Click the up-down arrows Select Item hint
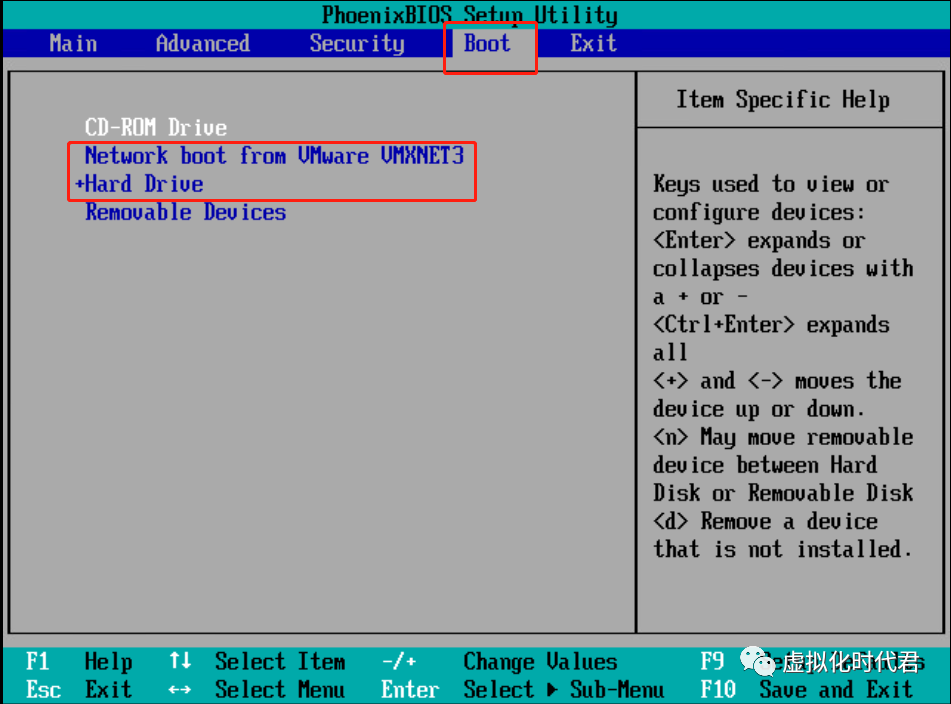 point(257,662)
